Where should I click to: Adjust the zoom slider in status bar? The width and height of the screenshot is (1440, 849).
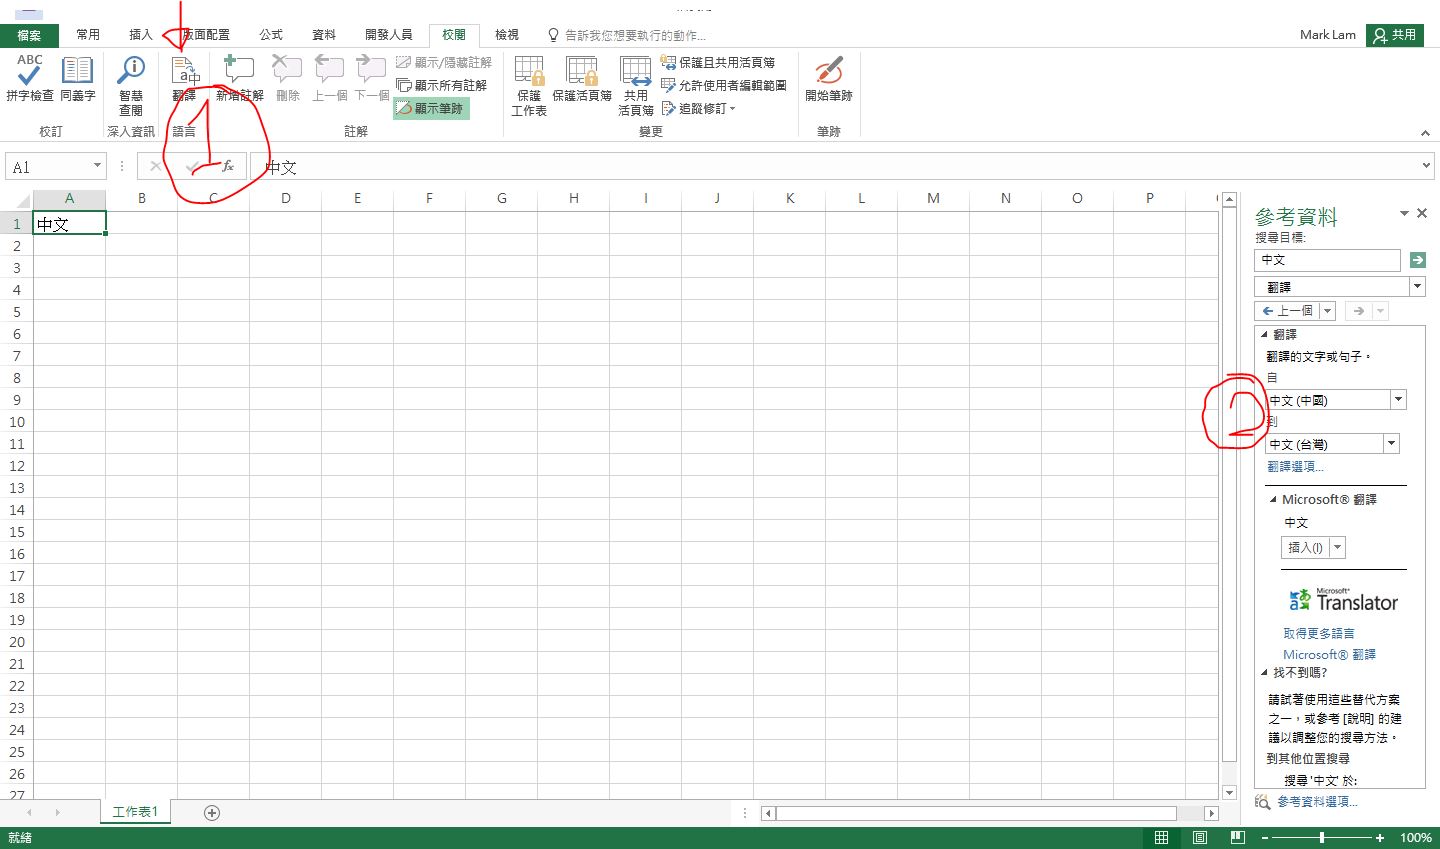(x=1322, y=837)
